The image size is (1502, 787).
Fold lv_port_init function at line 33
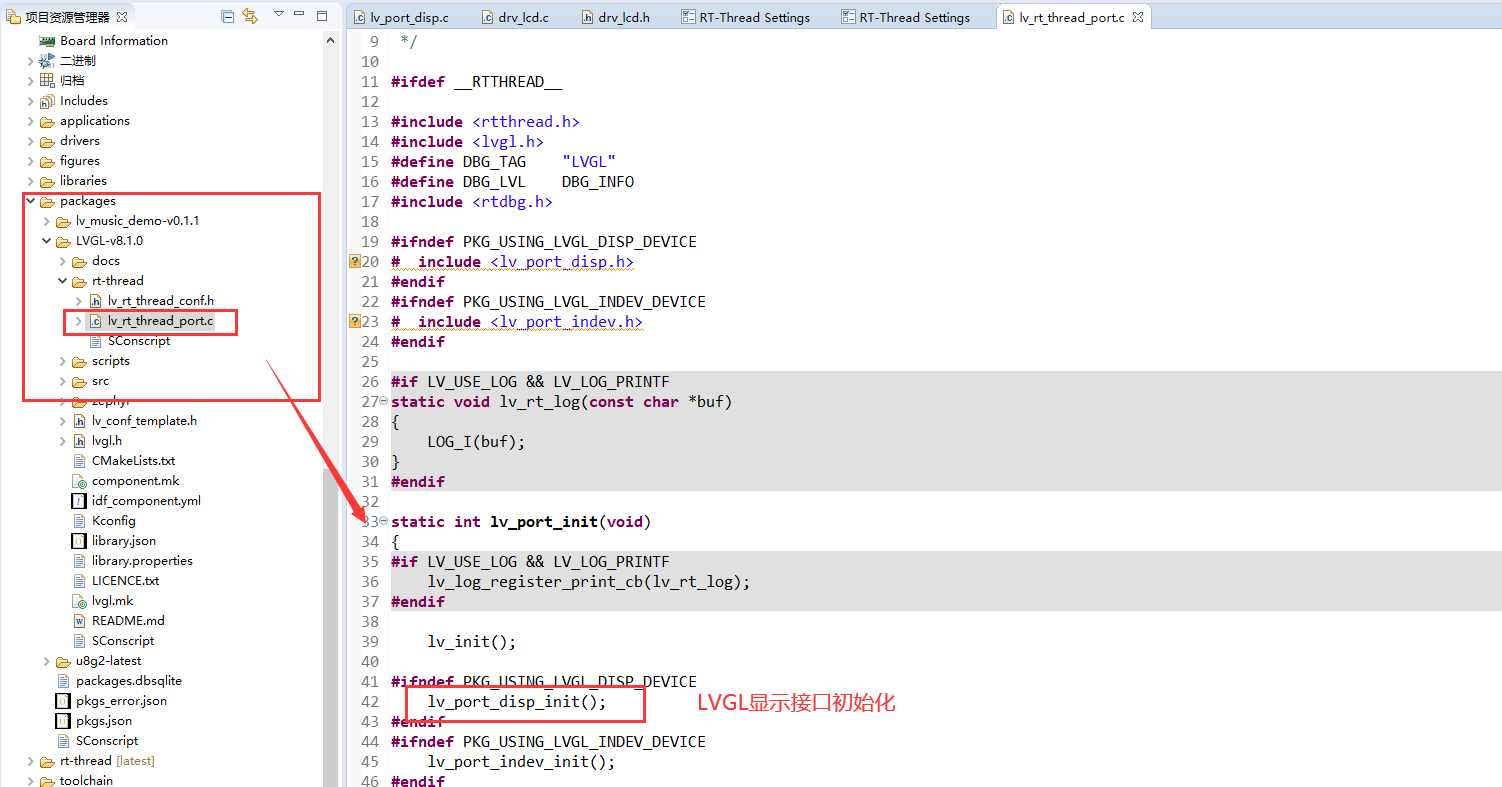(384, 522)
